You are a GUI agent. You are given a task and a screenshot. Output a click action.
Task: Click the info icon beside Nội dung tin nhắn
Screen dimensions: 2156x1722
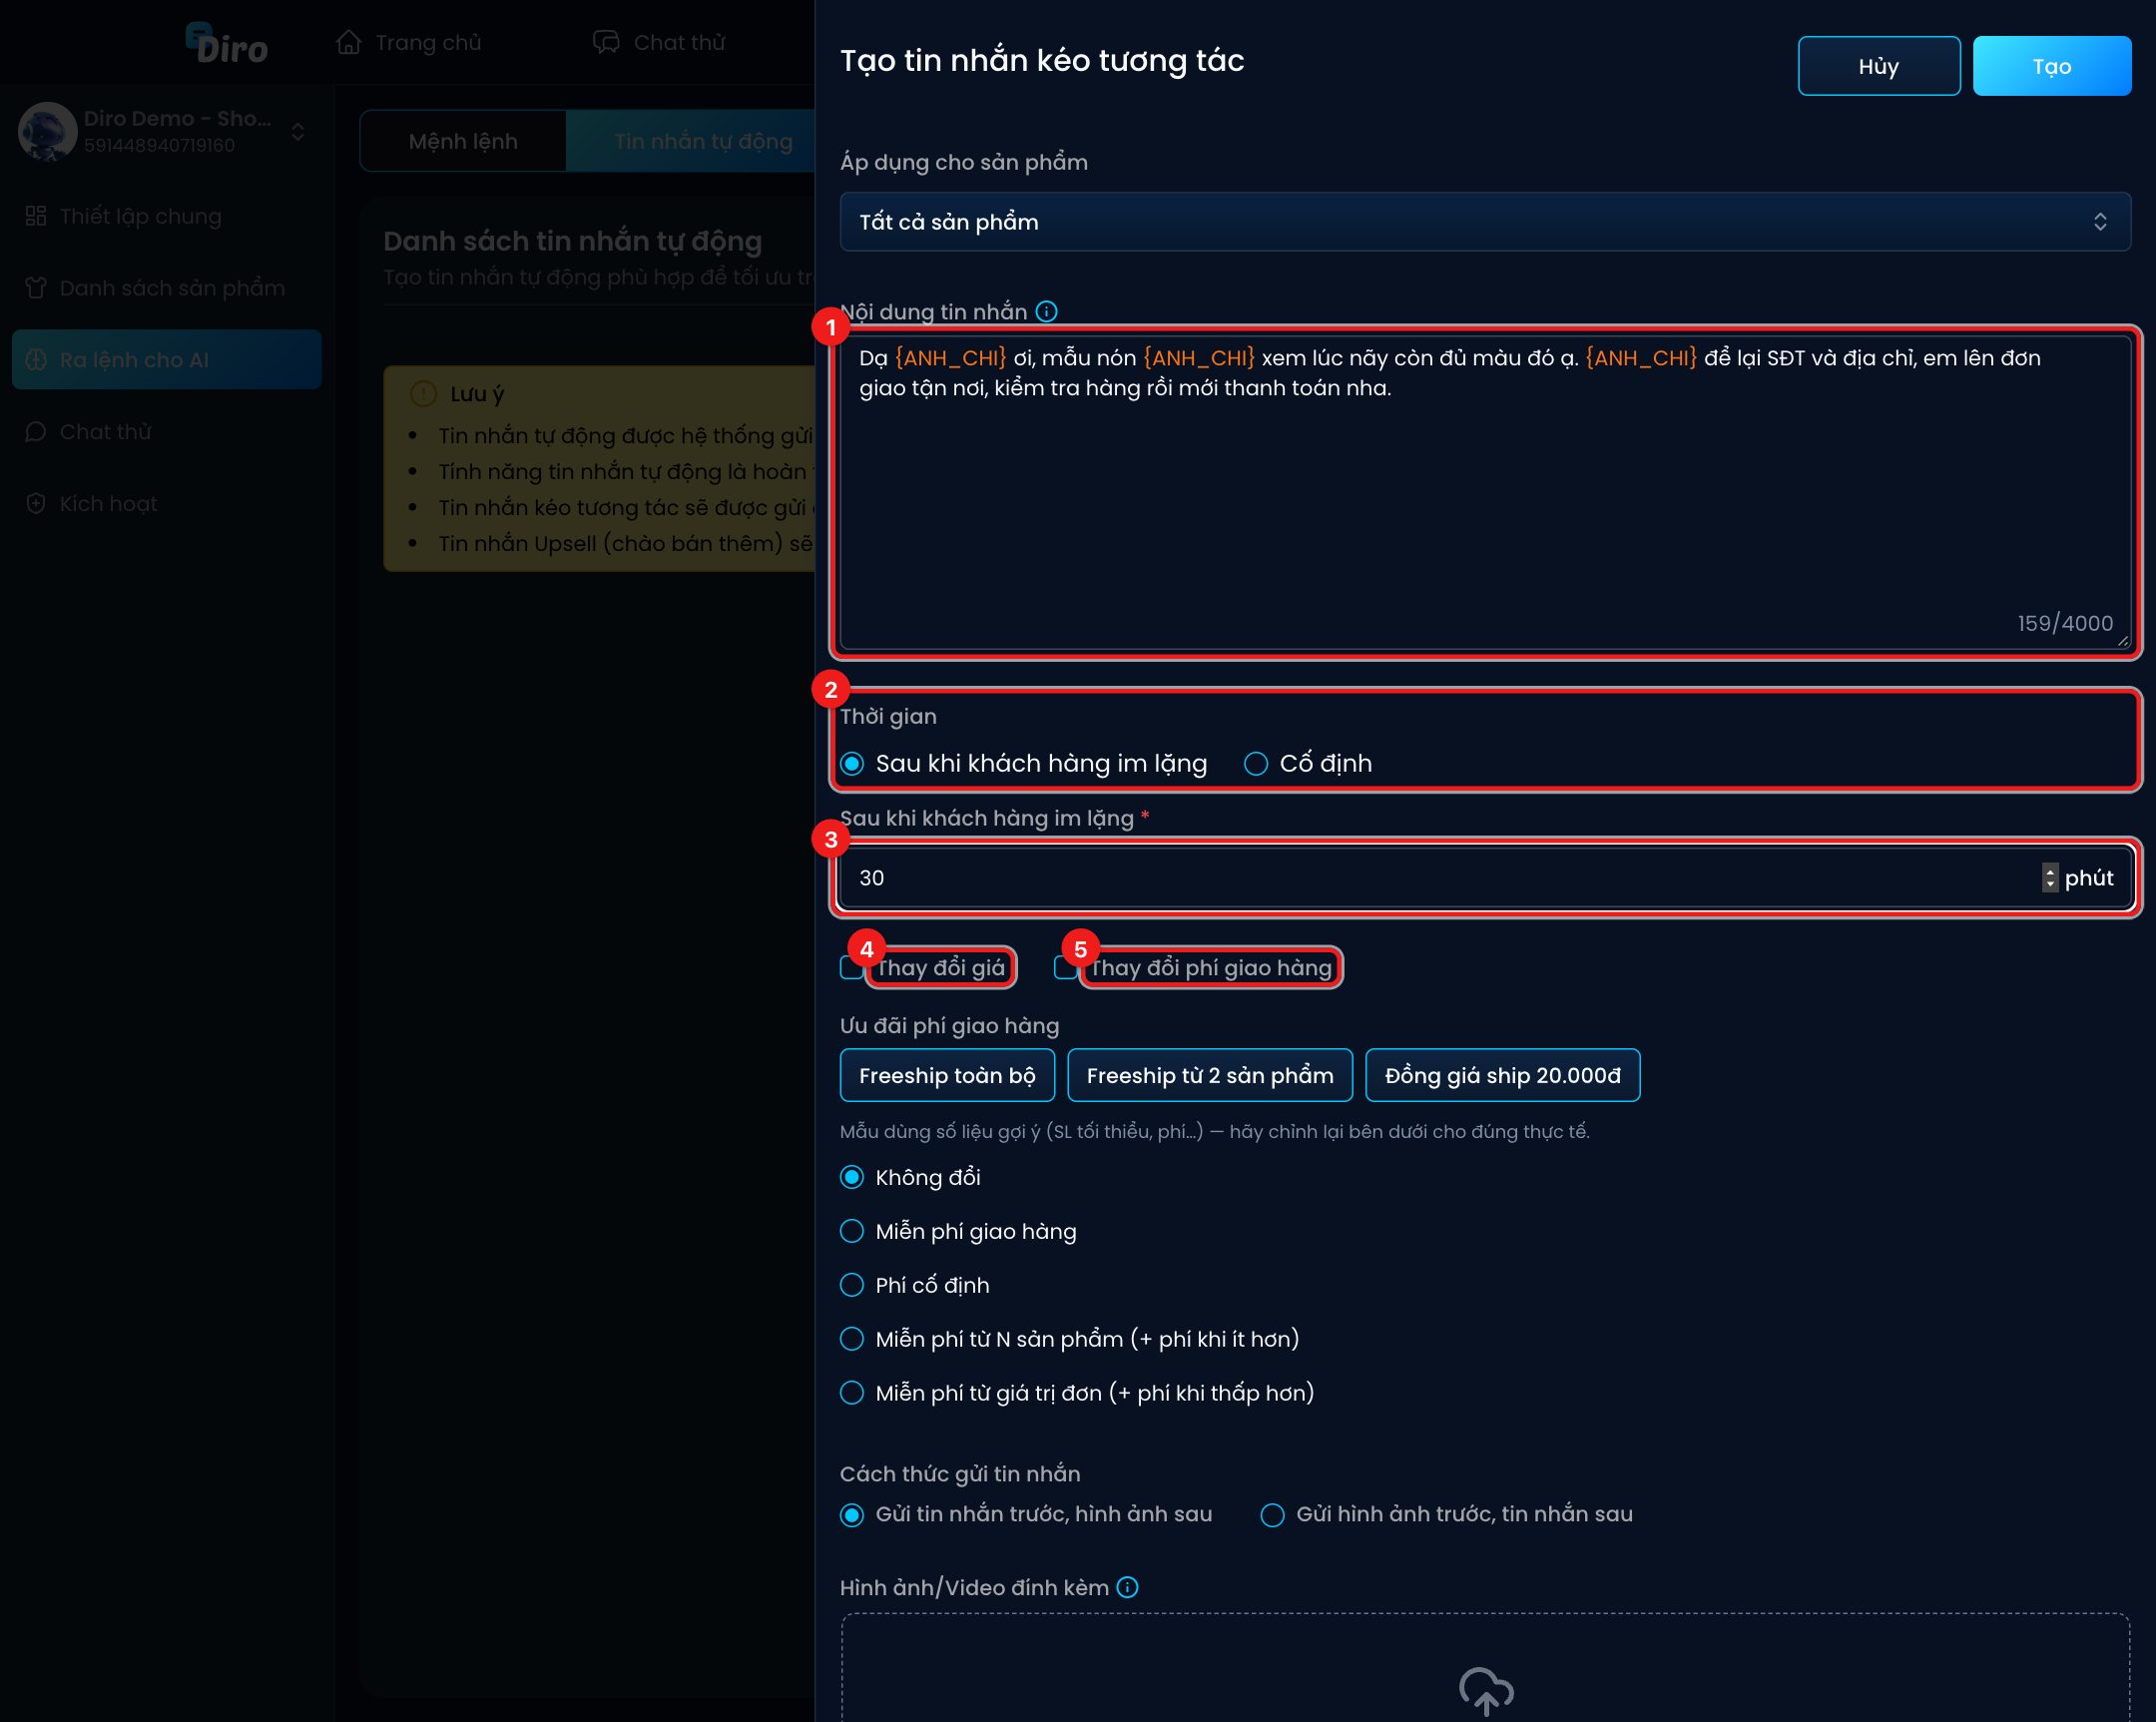coord(1046,312)
